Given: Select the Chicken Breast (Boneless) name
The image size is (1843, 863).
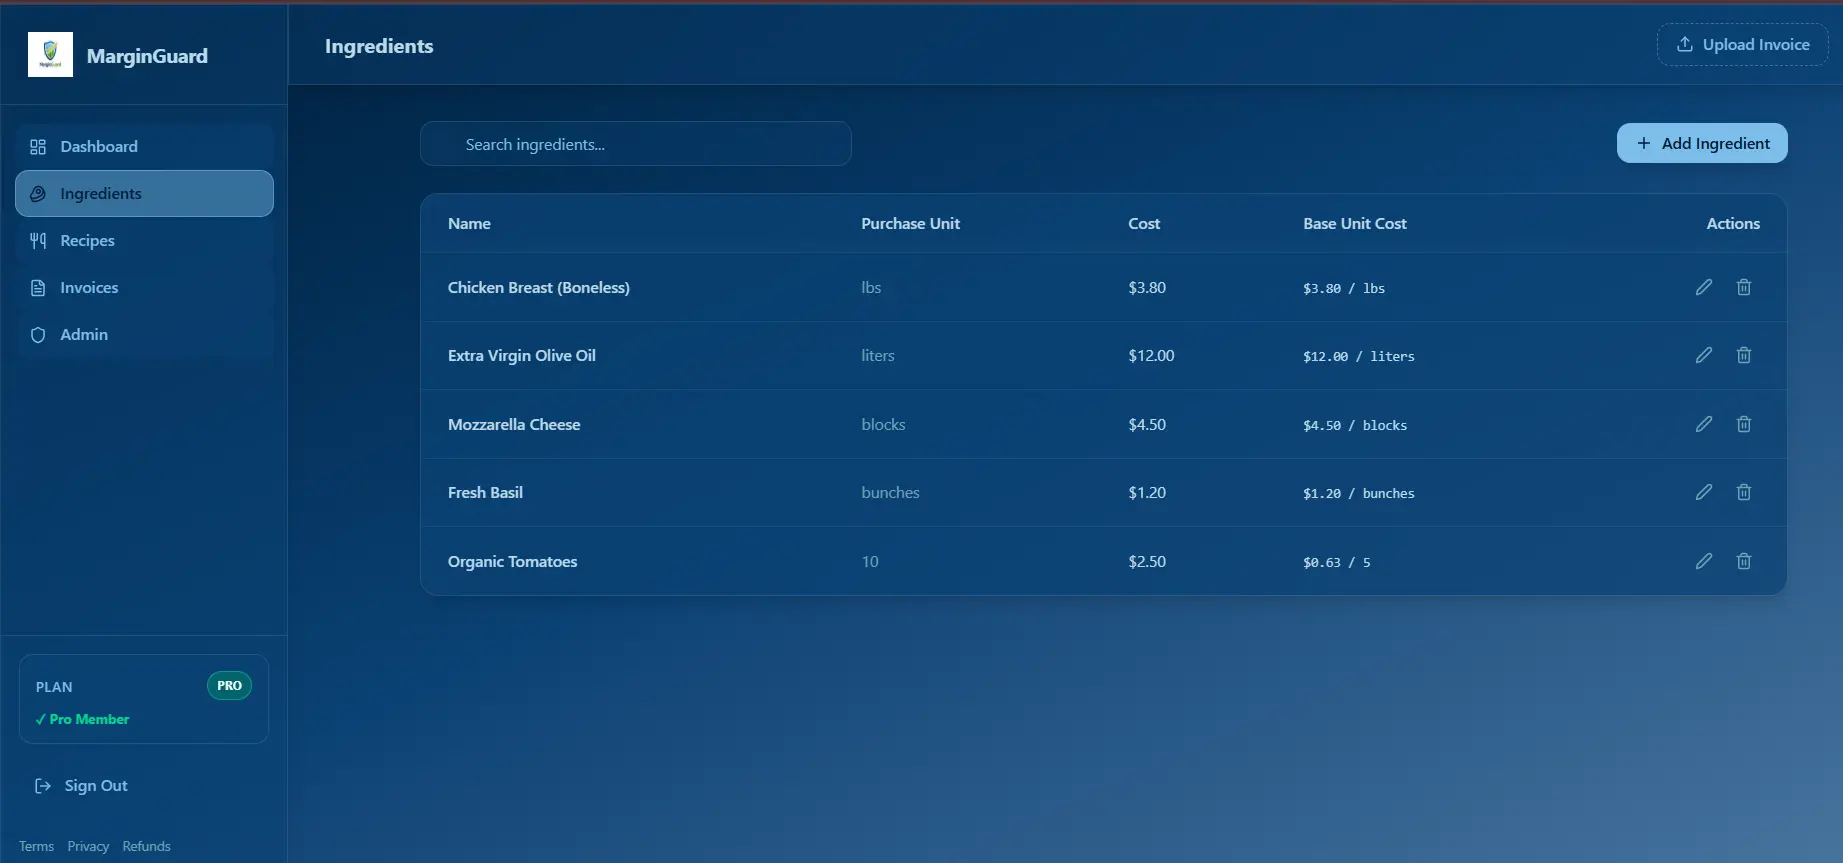Looking at the screenshot, I should point(539,287).
